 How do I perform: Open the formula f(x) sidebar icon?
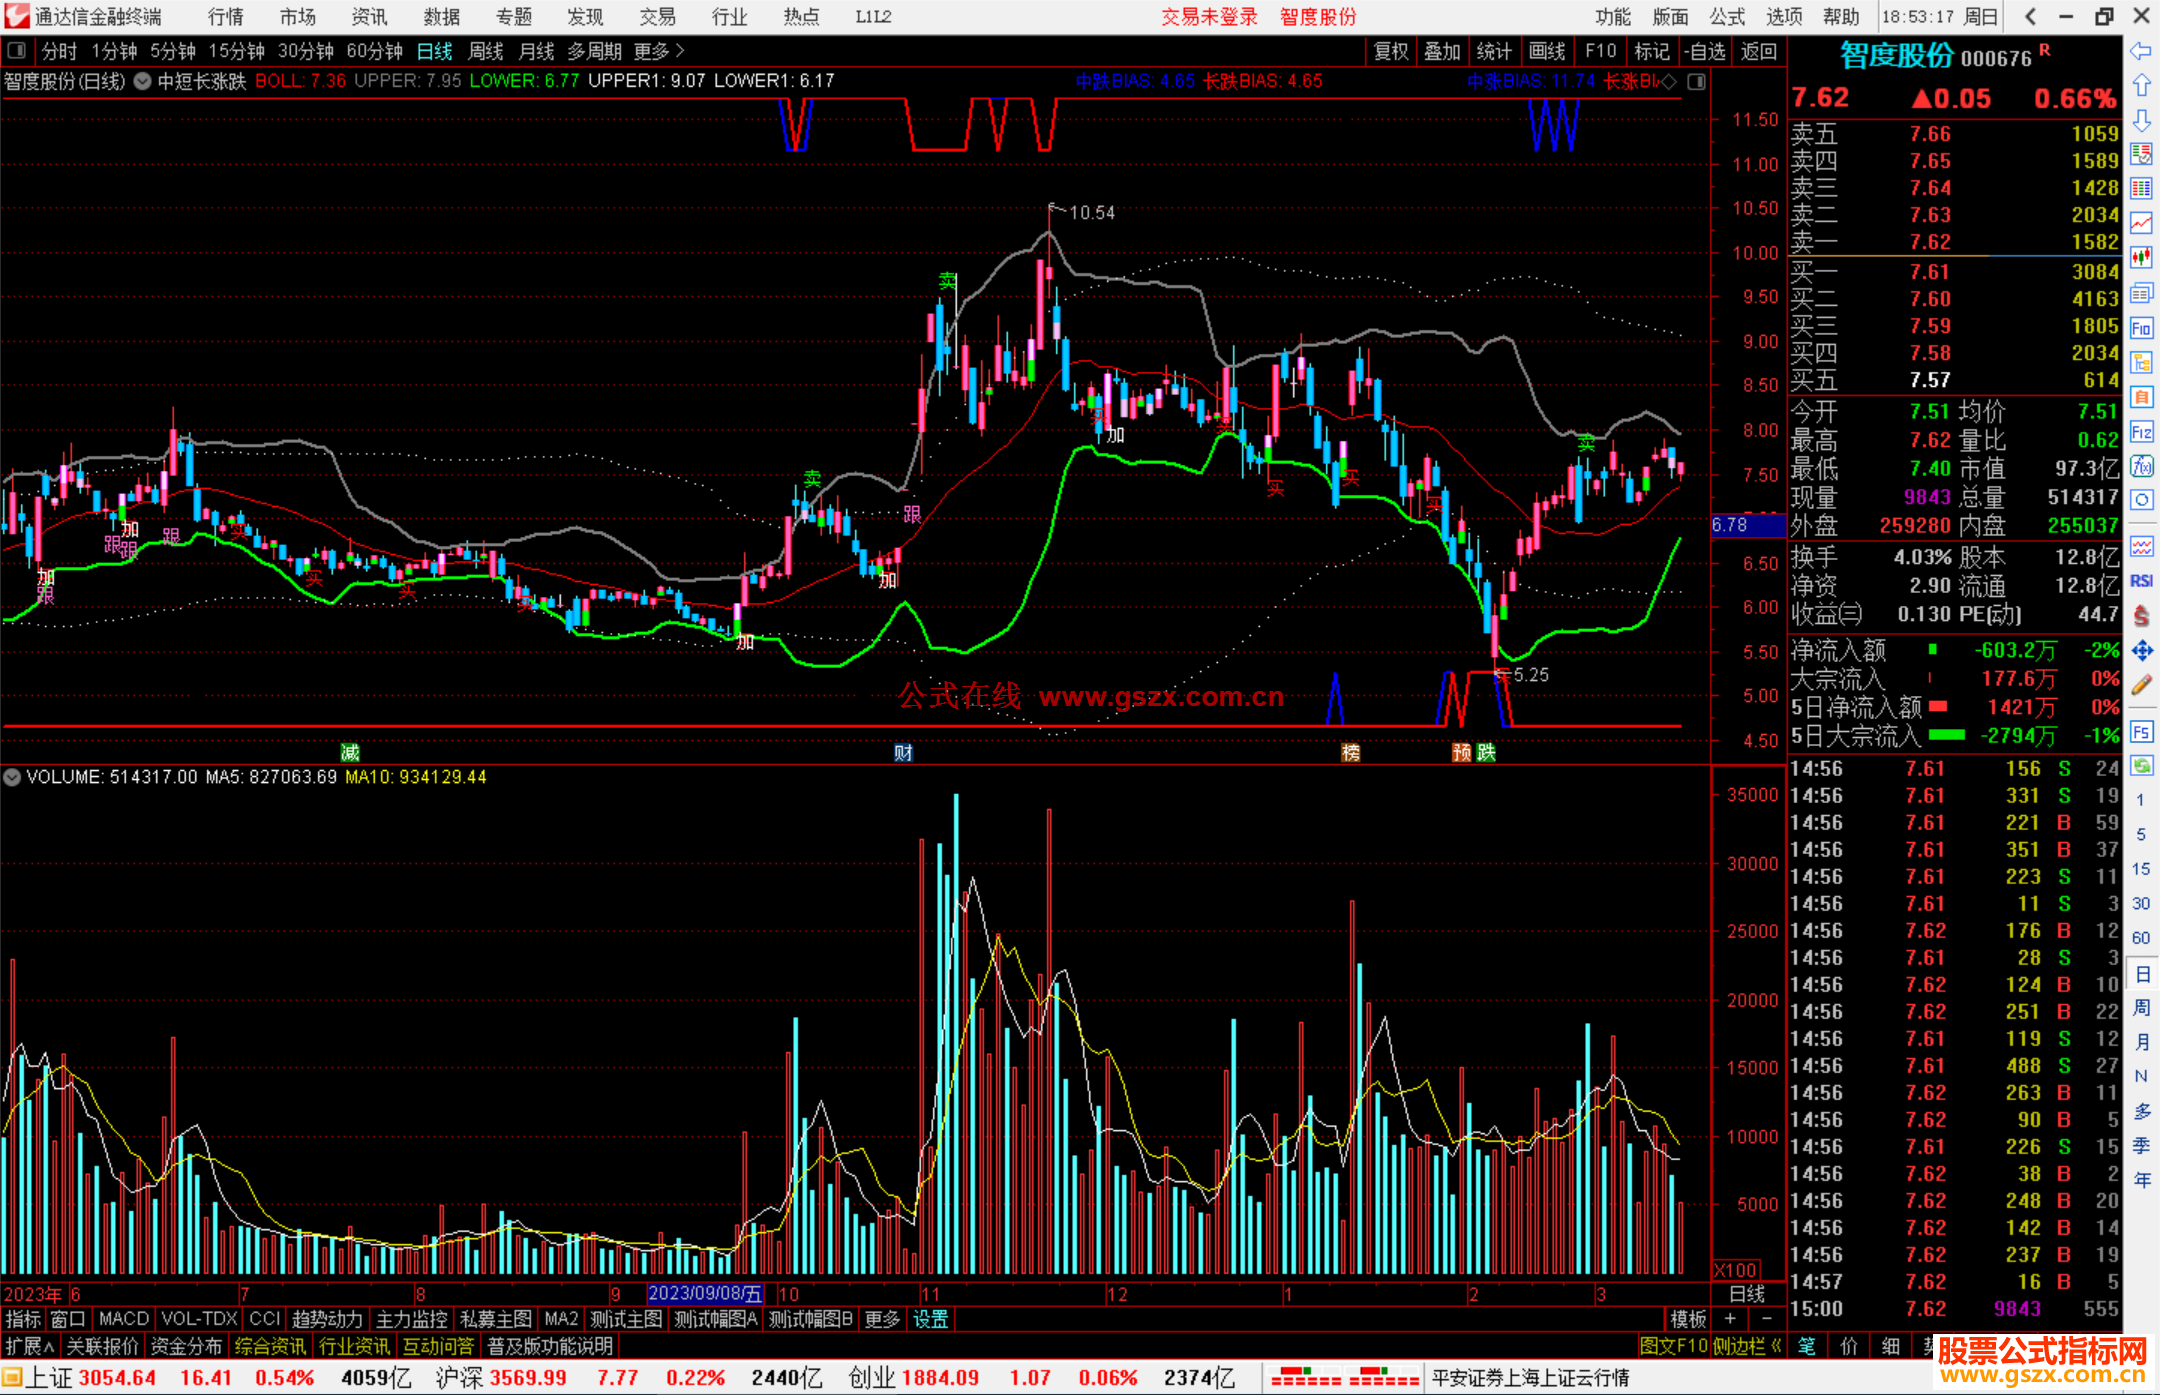tap(2141, 466)
